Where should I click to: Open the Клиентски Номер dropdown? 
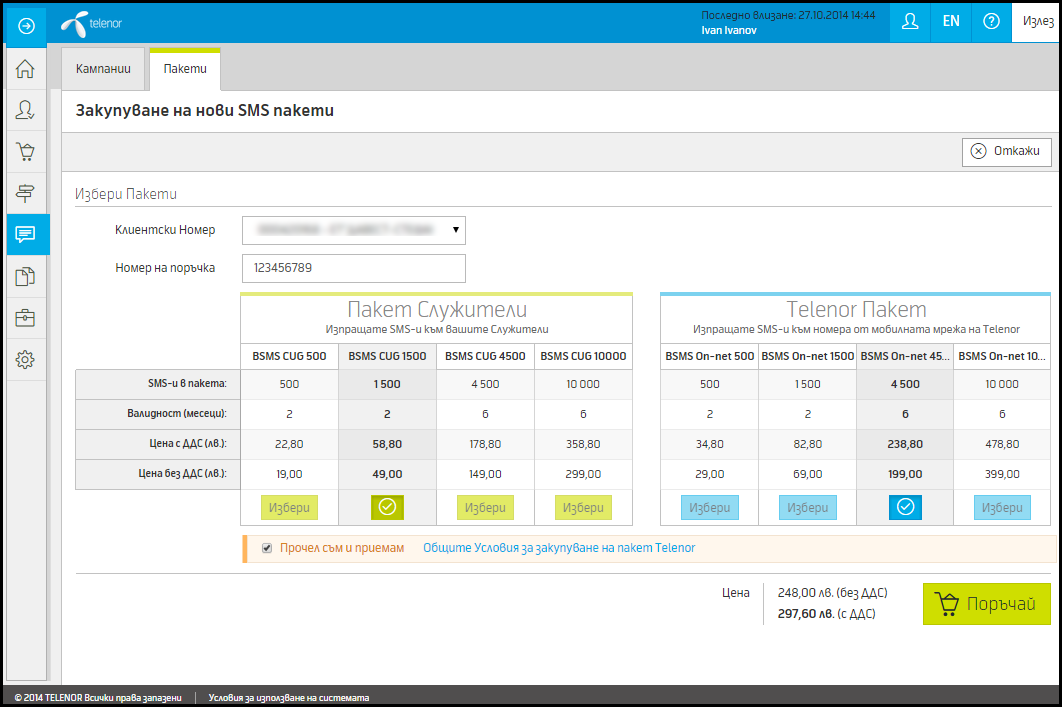pyautogui.click(x=354, y=230)
